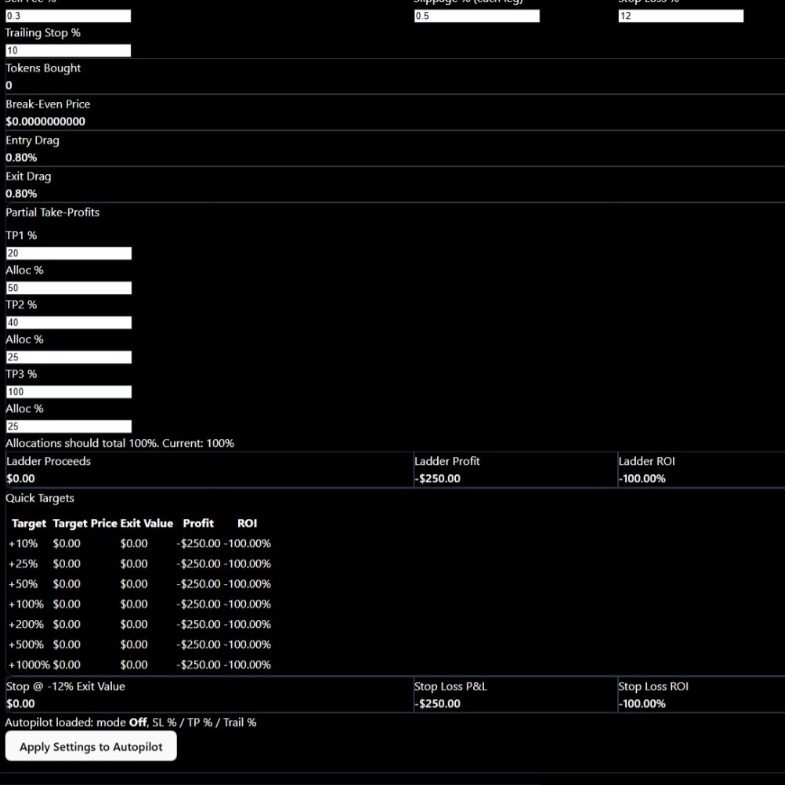Focus the Alloc % field under TP1
This screenshot has width=785, height=785.
(x=68, y=288)
